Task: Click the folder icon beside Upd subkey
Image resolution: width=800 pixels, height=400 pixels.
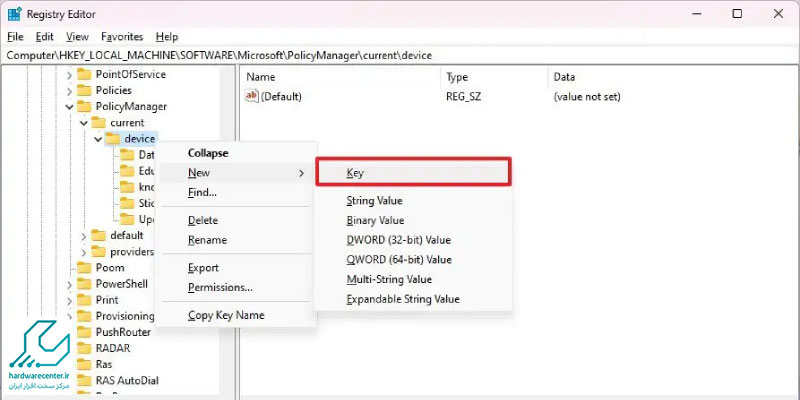Action: (127, 219)
